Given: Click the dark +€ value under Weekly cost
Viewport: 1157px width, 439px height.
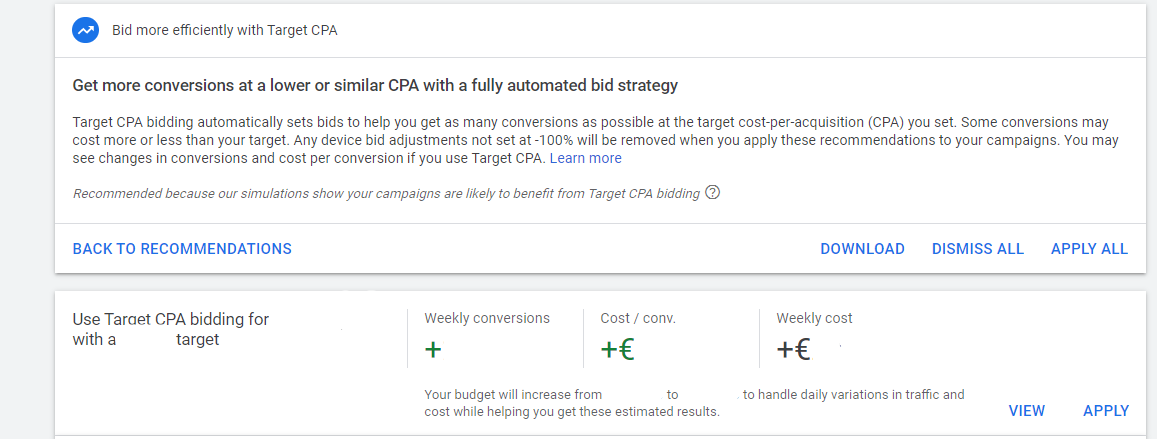Looking at the screenshot, I should coord(793,350).
